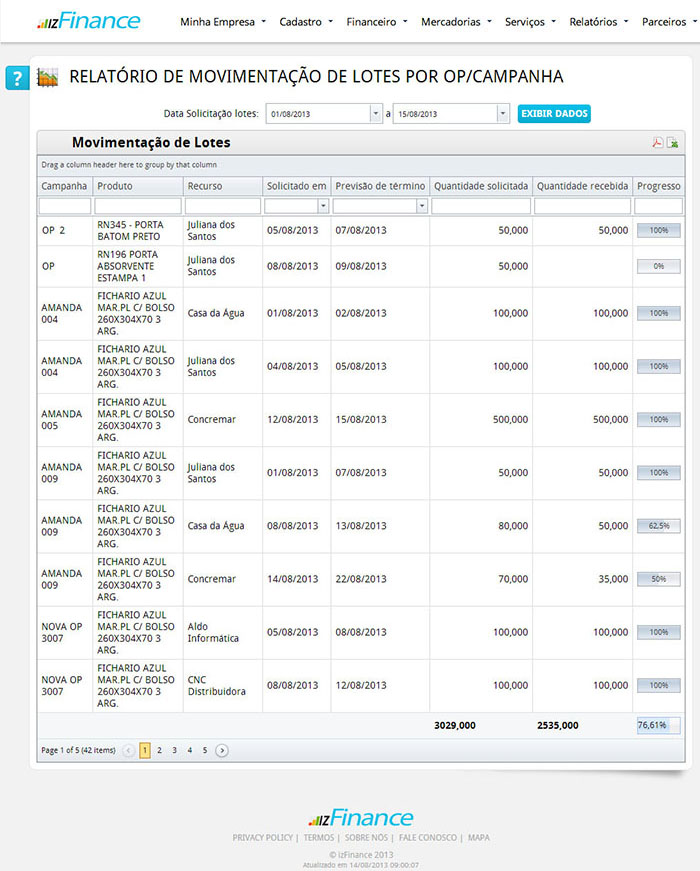Open the end date 15/08/2013 dropdown
The width and height of the screenshot is (700, 871).
click(503, 114)
